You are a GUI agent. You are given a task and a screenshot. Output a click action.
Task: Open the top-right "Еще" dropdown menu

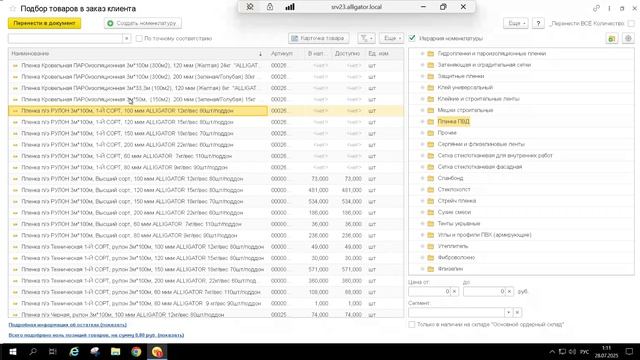pyautogui.click(x=516, y=24)
